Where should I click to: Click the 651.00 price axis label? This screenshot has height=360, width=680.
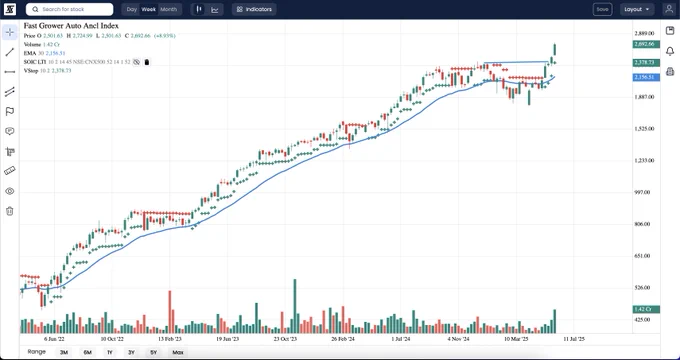[x=642, y=256]
